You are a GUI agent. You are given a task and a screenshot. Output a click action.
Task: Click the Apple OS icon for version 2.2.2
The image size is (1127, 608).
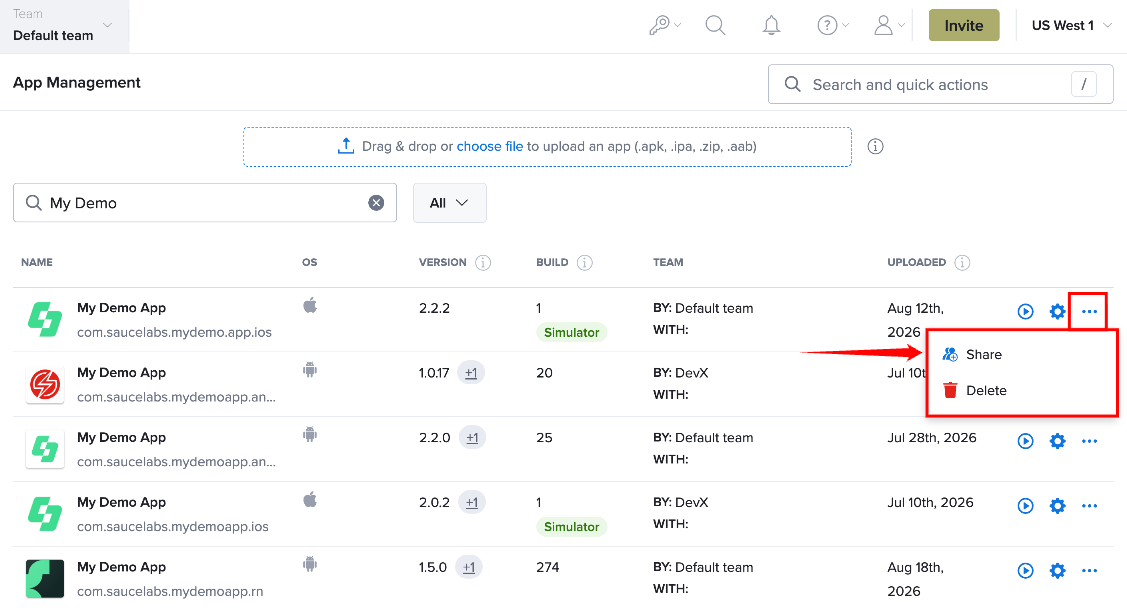point(310,305)
